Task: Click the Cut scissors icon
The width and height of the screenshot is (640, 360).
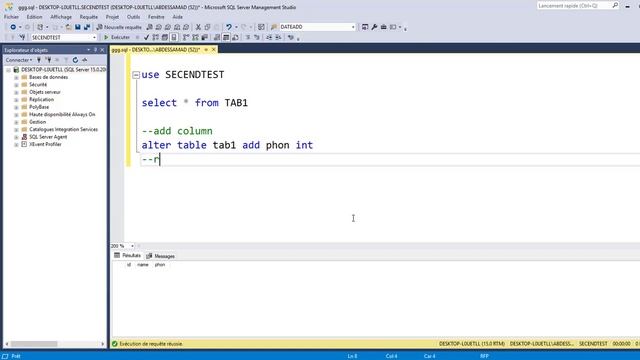Action: click(198, 27)
